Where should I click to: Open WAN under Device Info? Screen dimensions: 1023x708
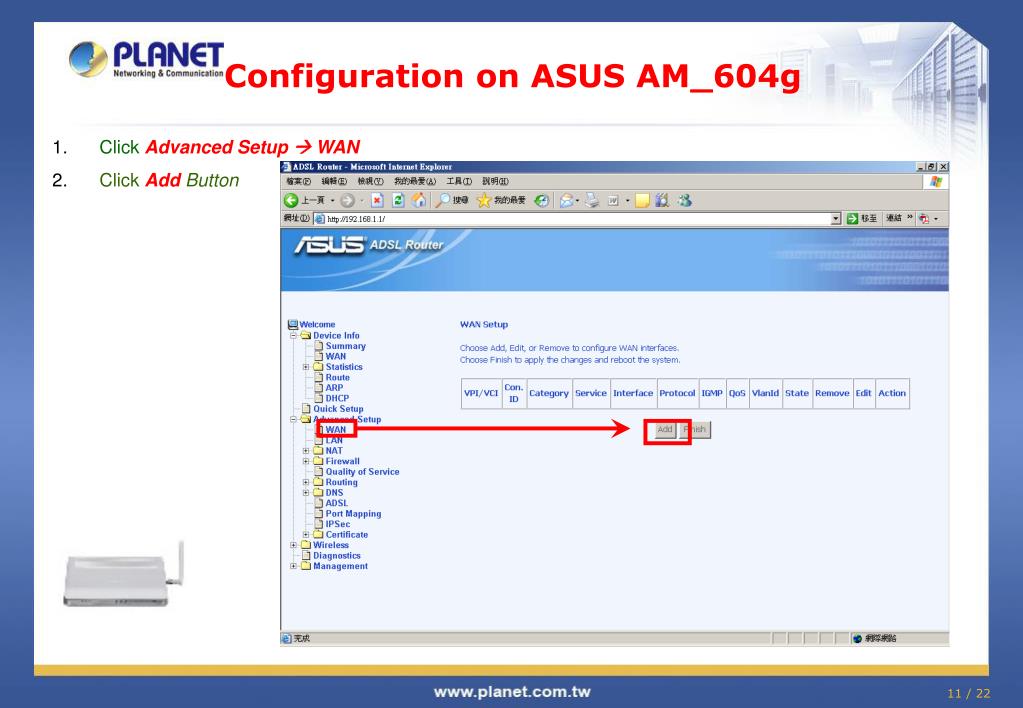pyautogui.click(x=336, y=356)
